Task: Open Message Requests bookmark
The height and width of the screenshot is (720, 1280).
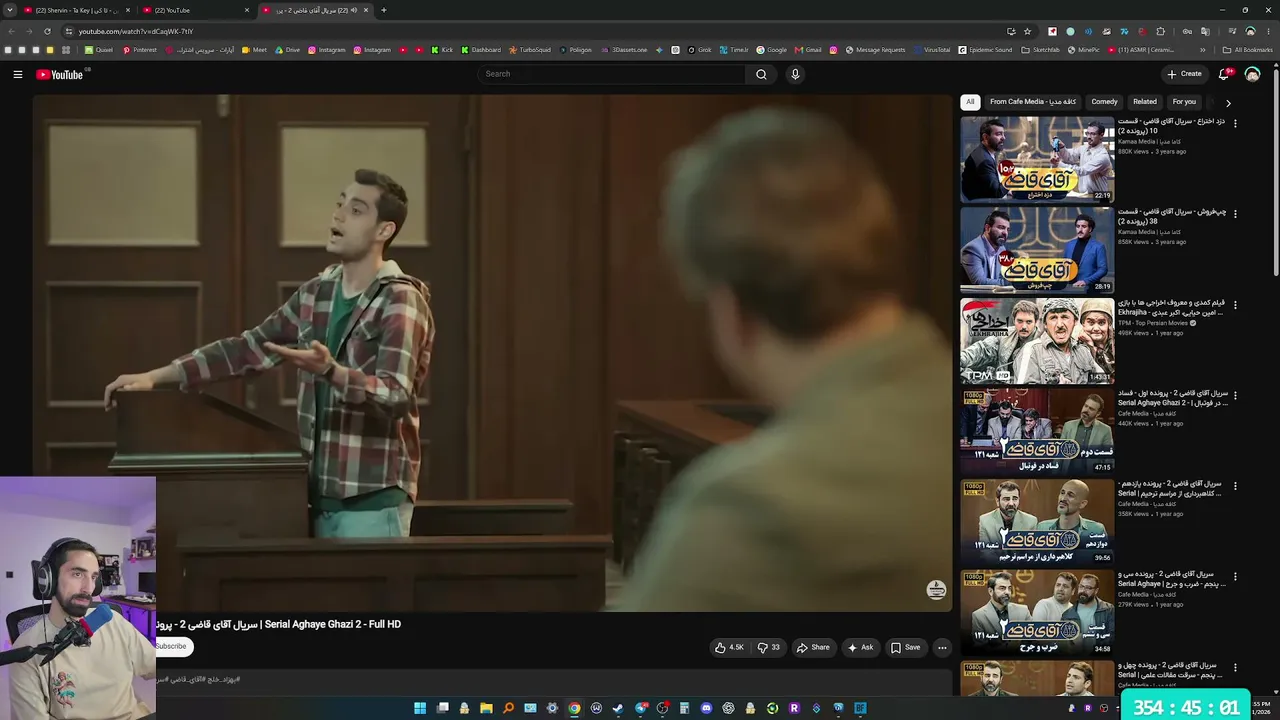Action: pyautogui.click(x=875, y=50)
